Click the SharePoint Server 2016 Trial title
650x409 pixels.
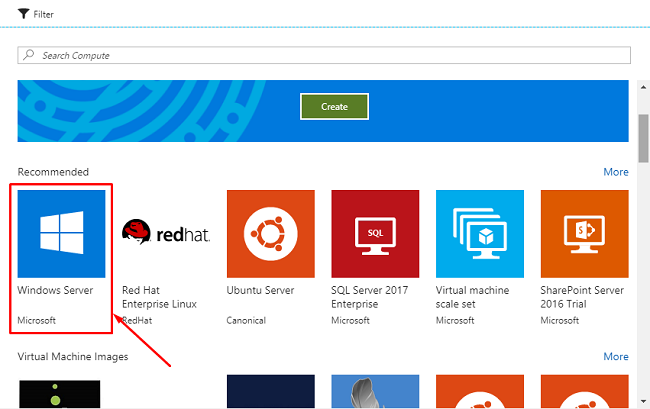click(582, 297)
